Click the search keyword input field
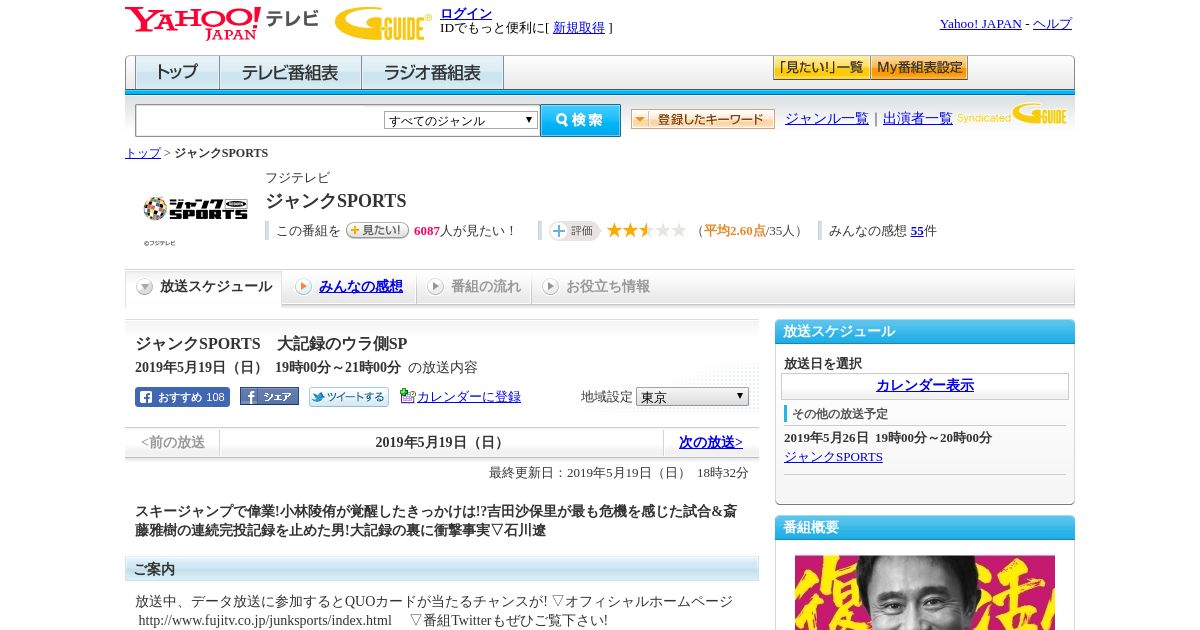The height and width of the screenshot is (630, 1200). [259, 120]
